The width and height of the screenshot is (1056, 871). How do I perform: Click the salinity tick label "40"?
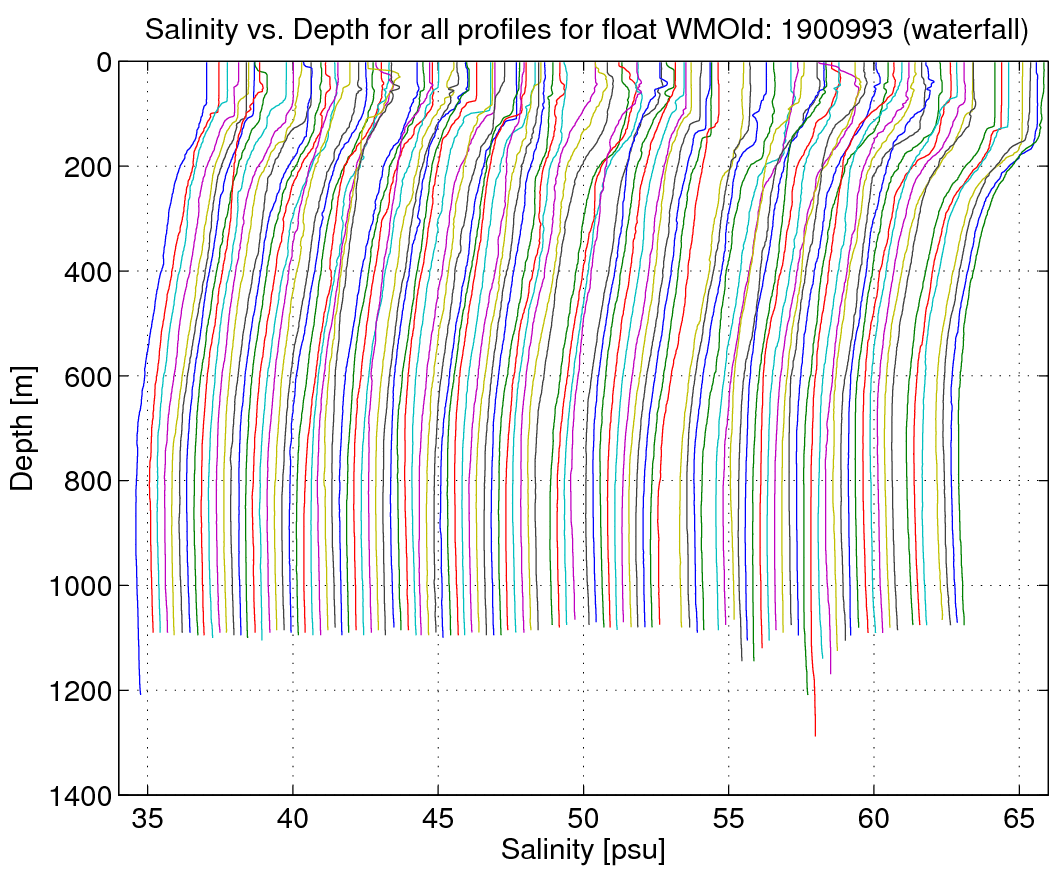pos(293,818)
